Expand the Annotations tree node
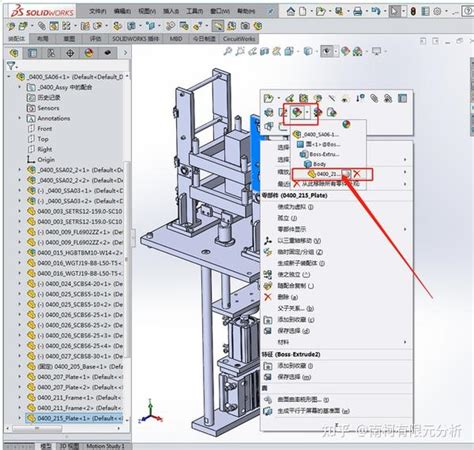The height and width of the screenshot is (450, 474). pos(19,118)
